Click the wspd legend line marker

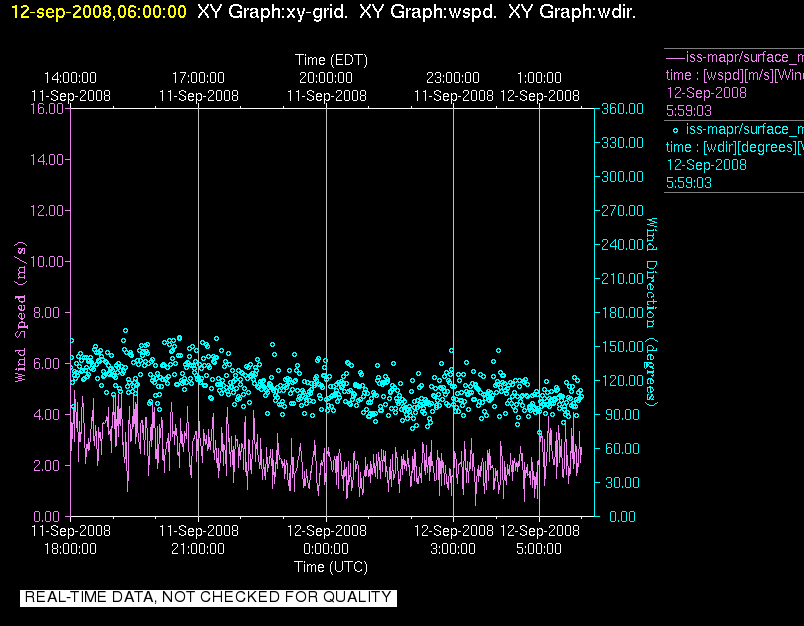coord(675,57)
